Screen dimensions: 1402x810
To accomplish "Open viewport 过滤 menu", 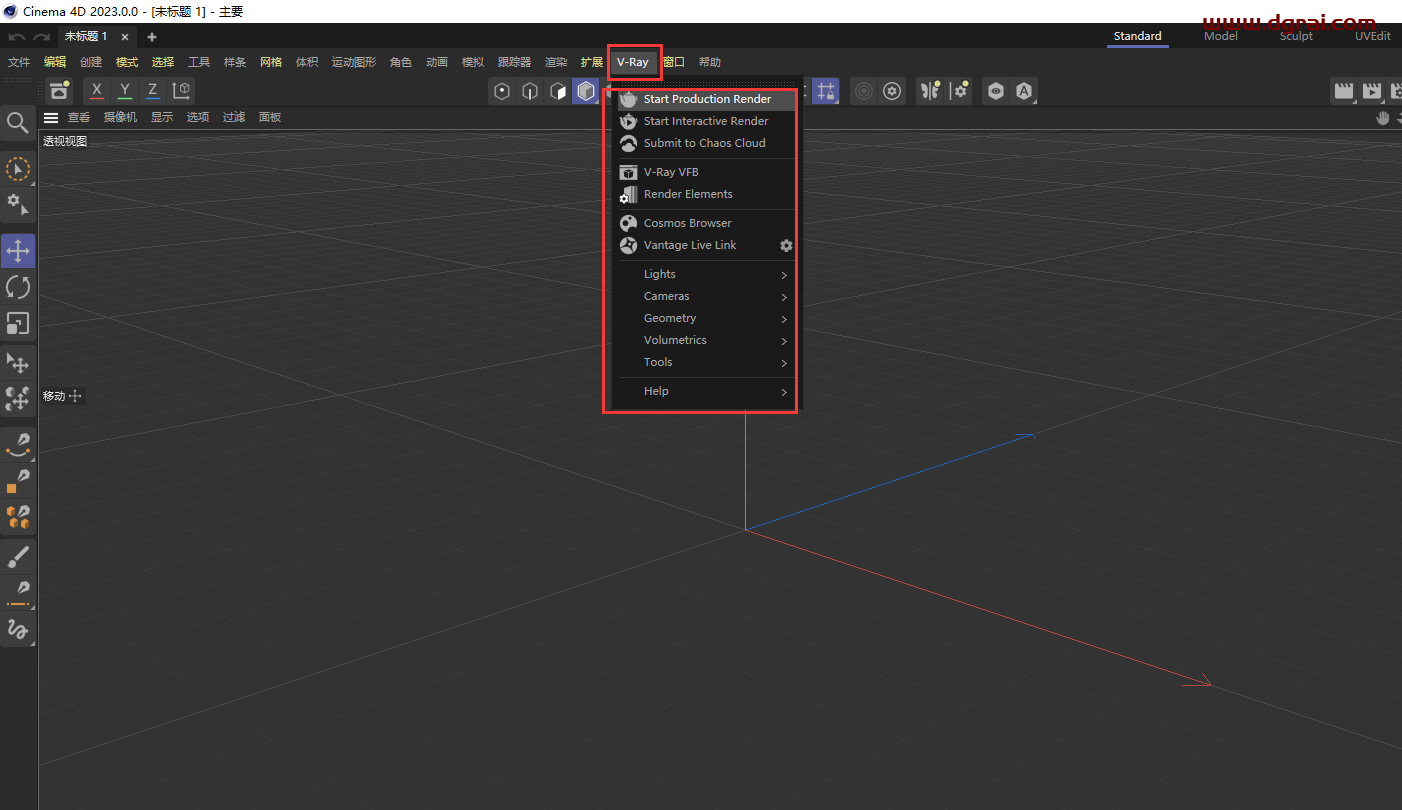I will point(234,118).
